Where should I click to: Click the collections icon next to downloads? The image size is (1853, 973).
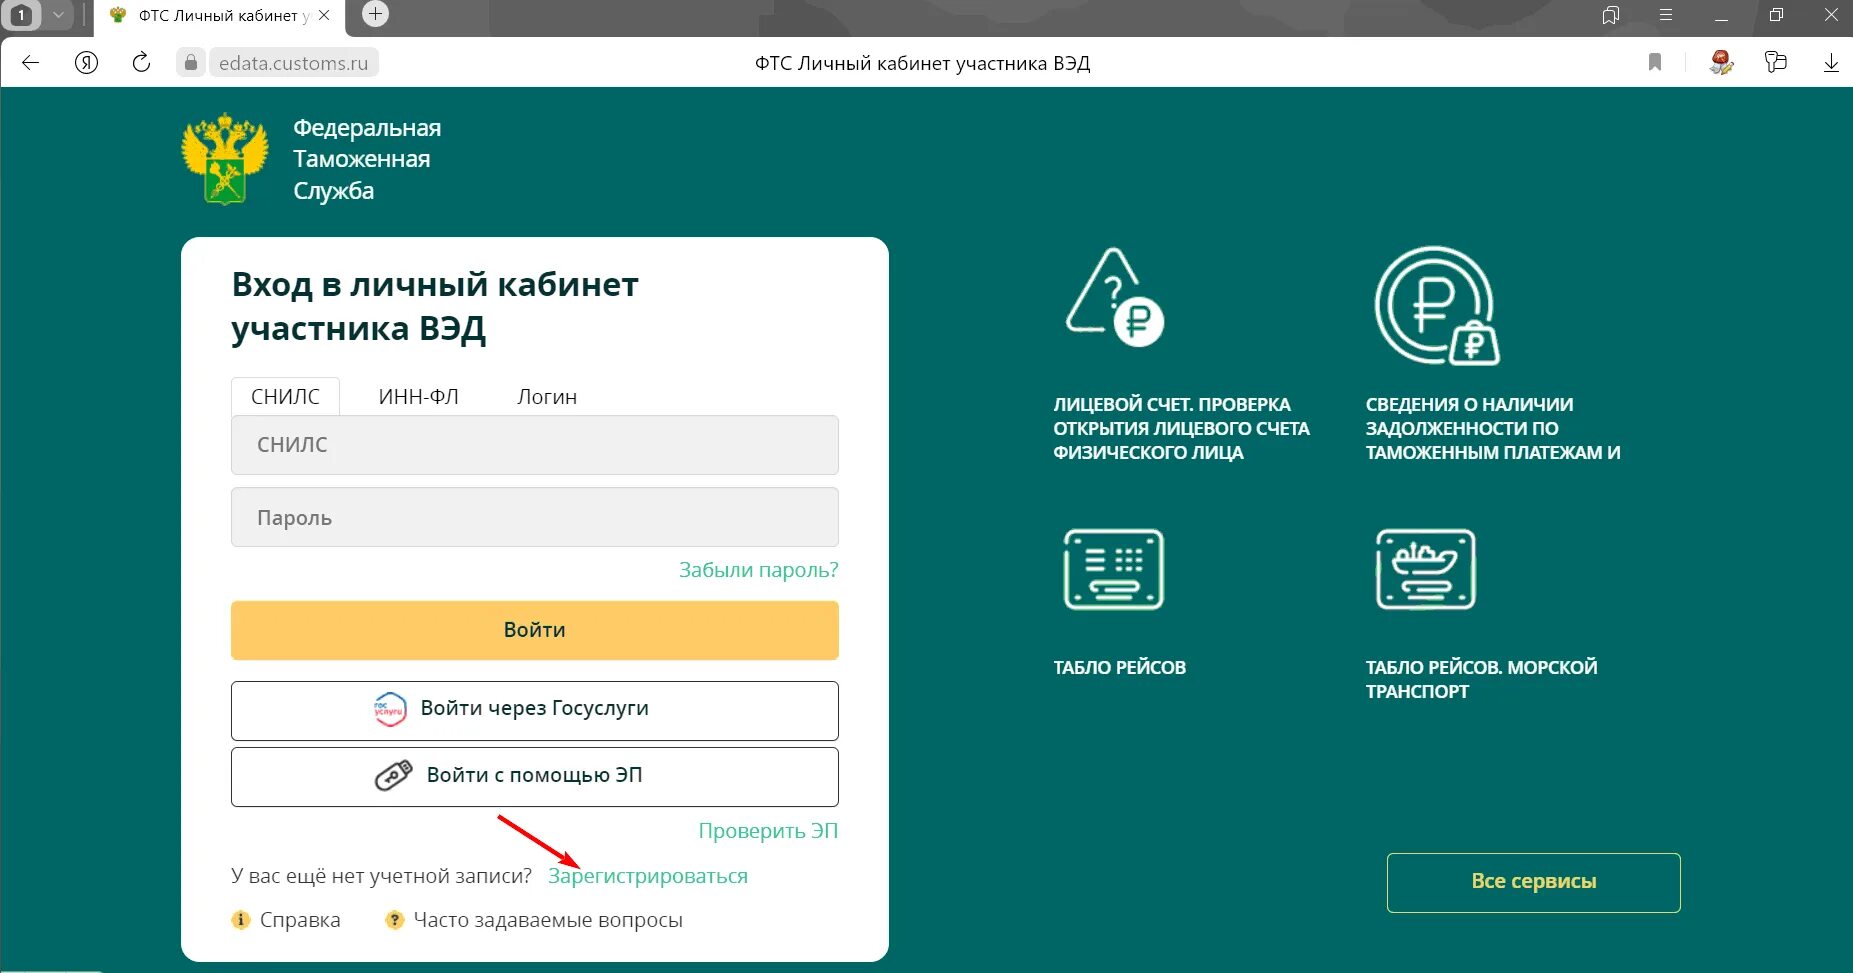1776,63
